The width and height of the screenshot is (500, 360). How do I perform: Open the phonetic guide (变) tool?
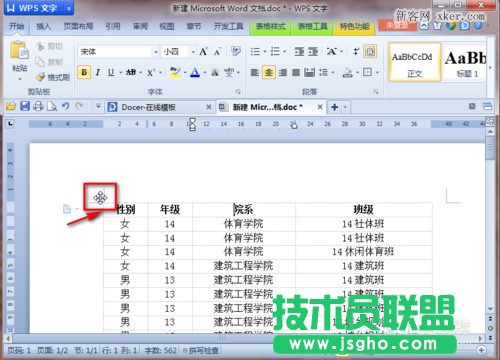tap(229, 72)
